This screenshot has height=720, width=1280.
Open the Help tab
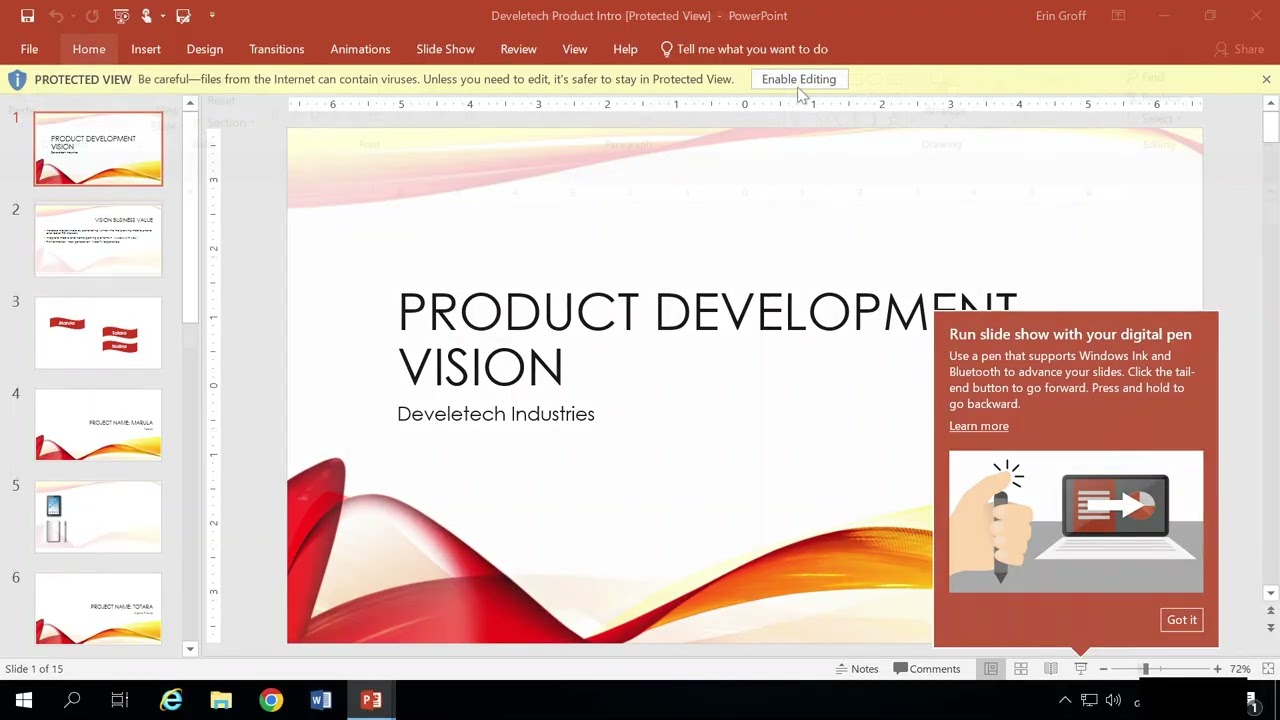coord(625,49)
